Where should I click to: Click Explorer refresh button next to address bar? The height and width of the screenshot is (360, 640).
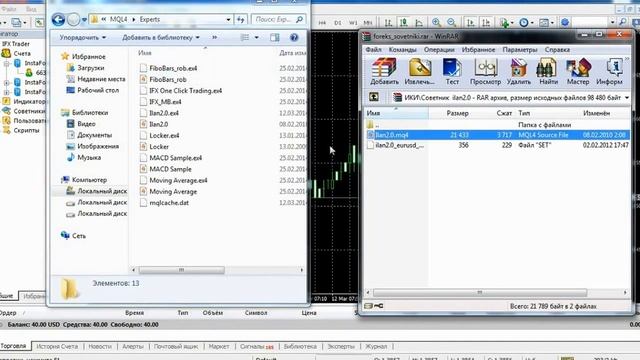tap(241, 19)
